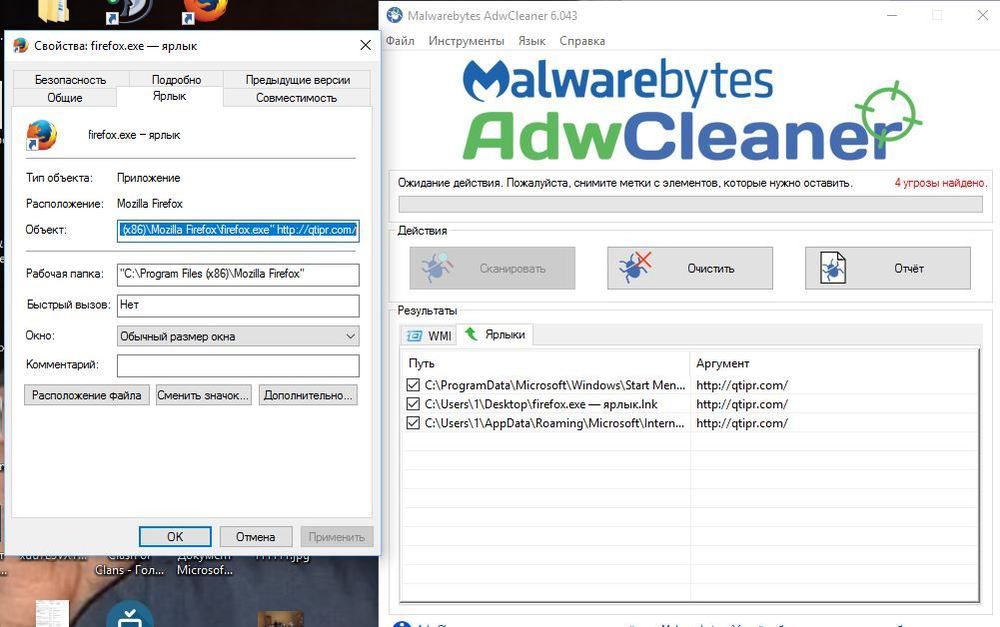Select the C:\ProgramData Start Menu path row
The image size is (1000, 627).
(x=555, y=385)
